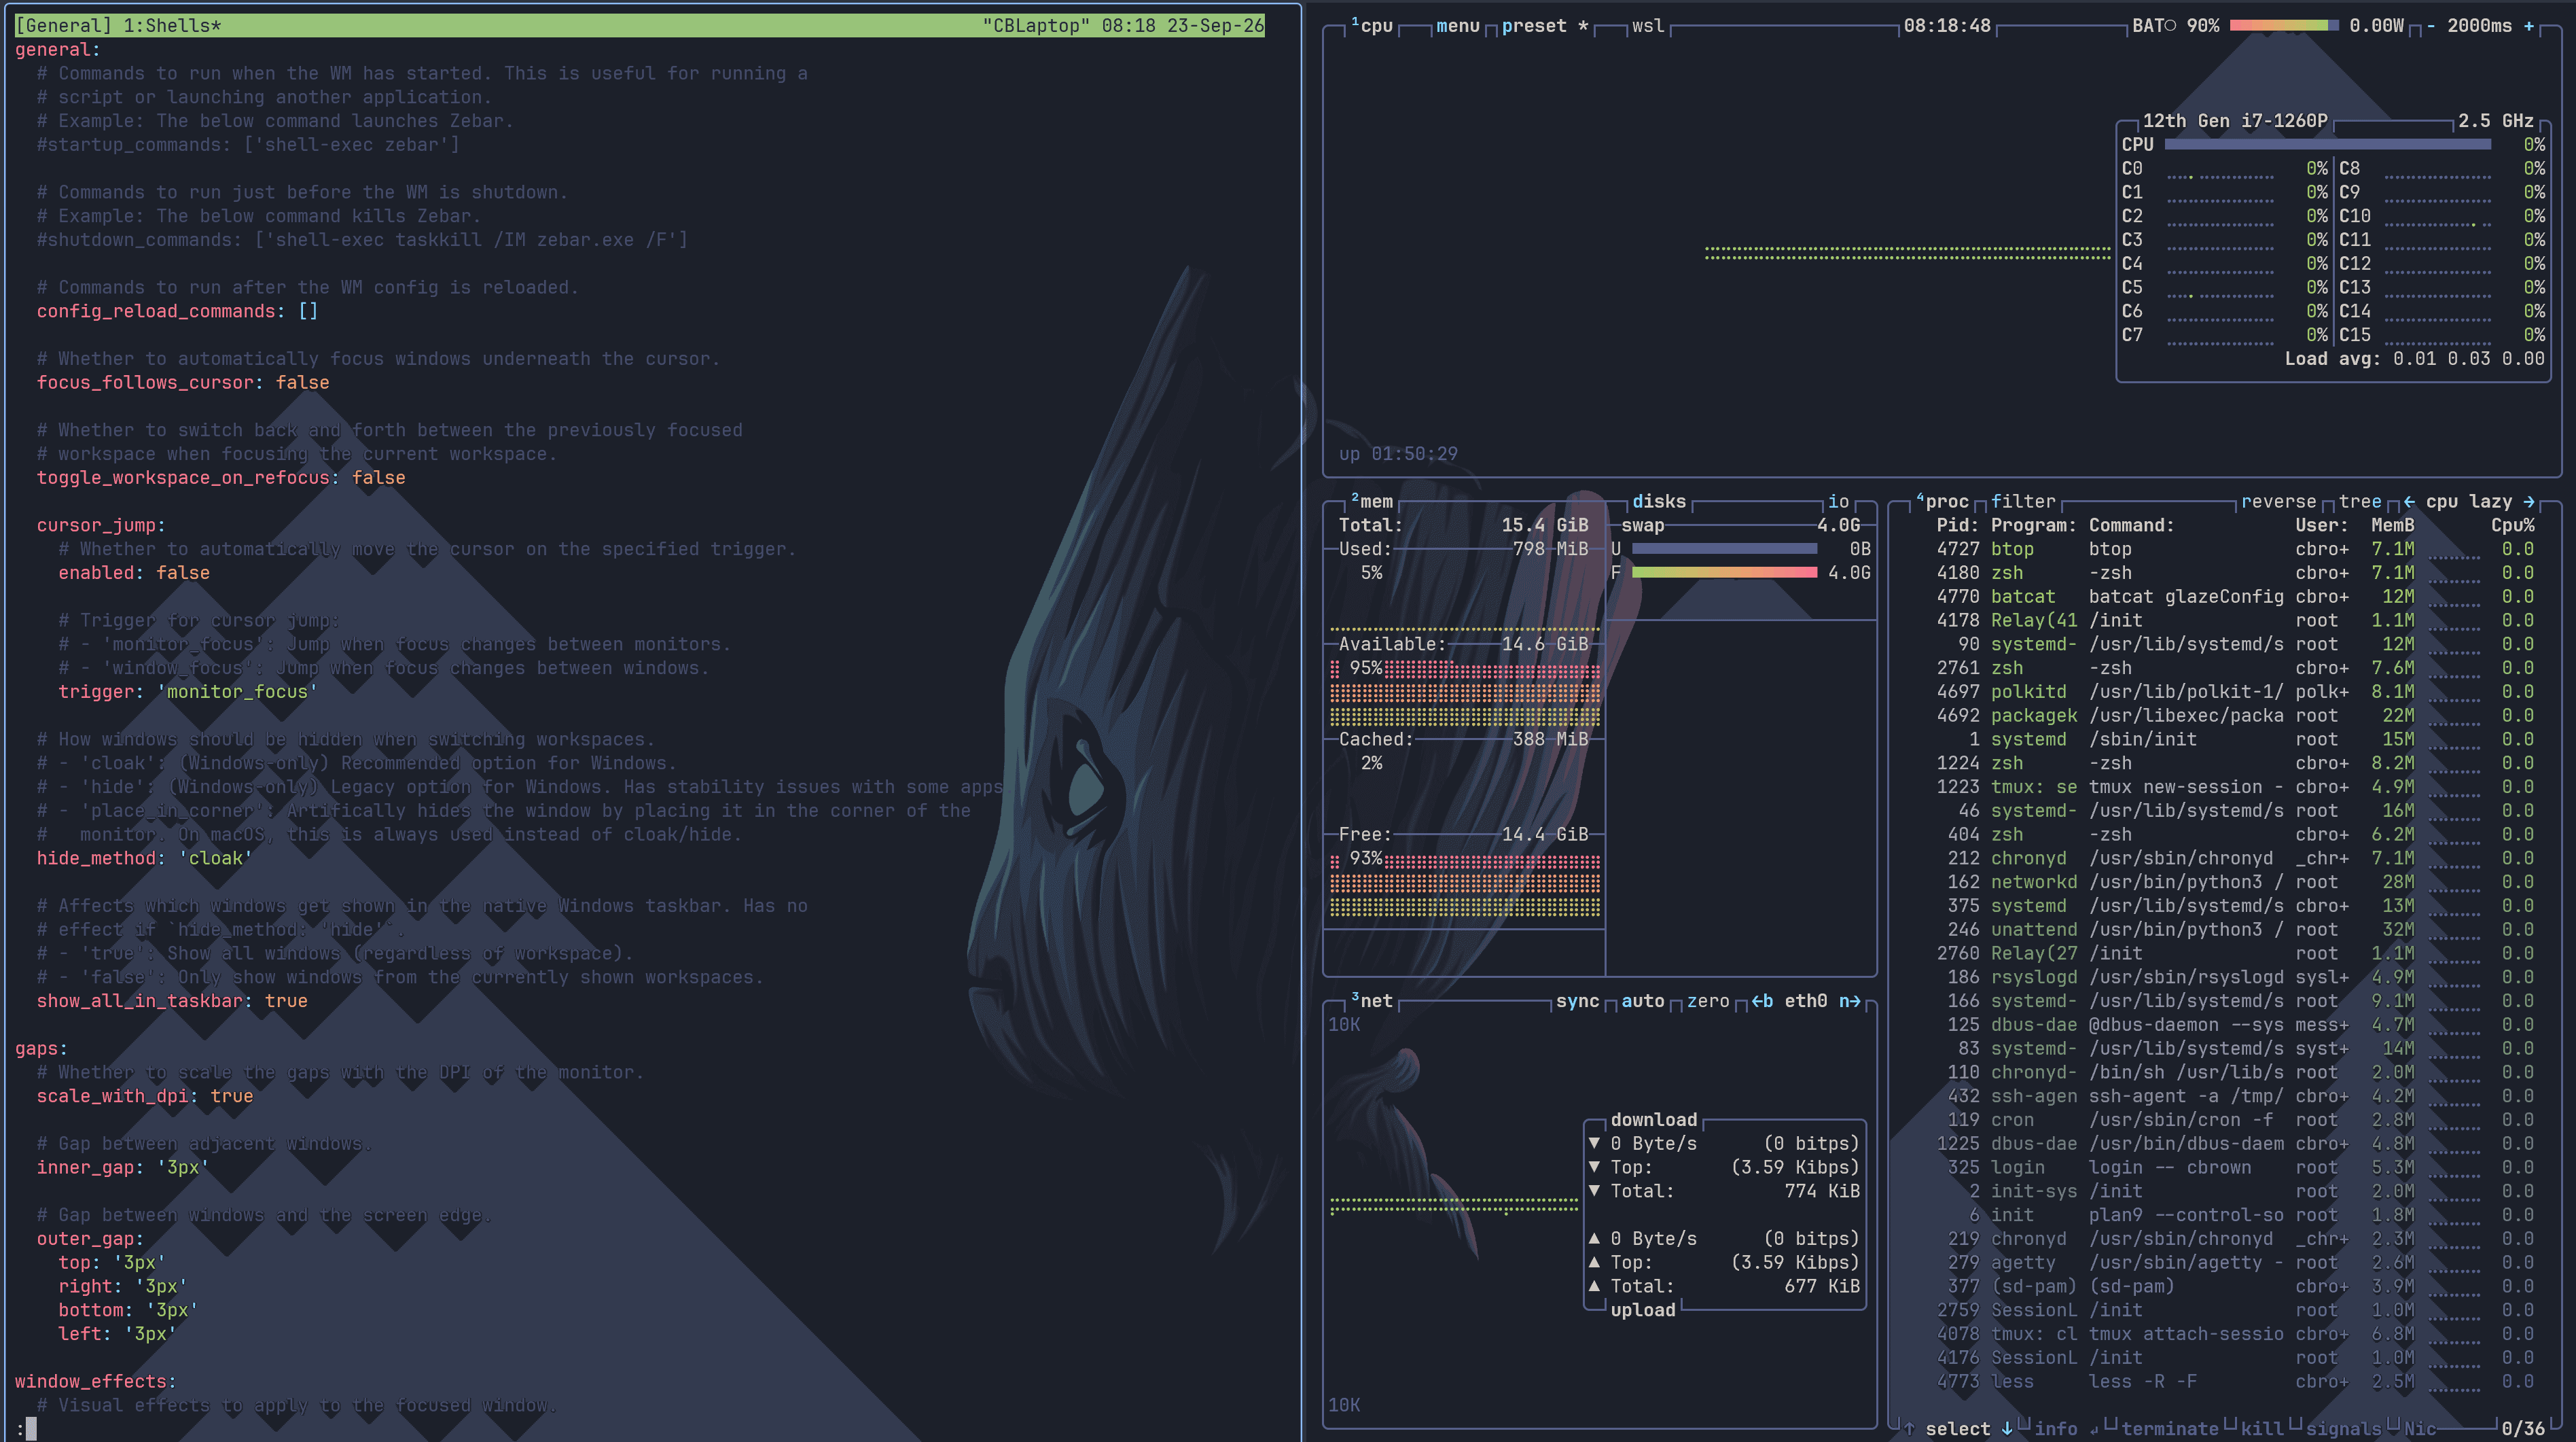Click the battery level meter bar
Screen dimensions: 2576x1442
click(2284, 26)
